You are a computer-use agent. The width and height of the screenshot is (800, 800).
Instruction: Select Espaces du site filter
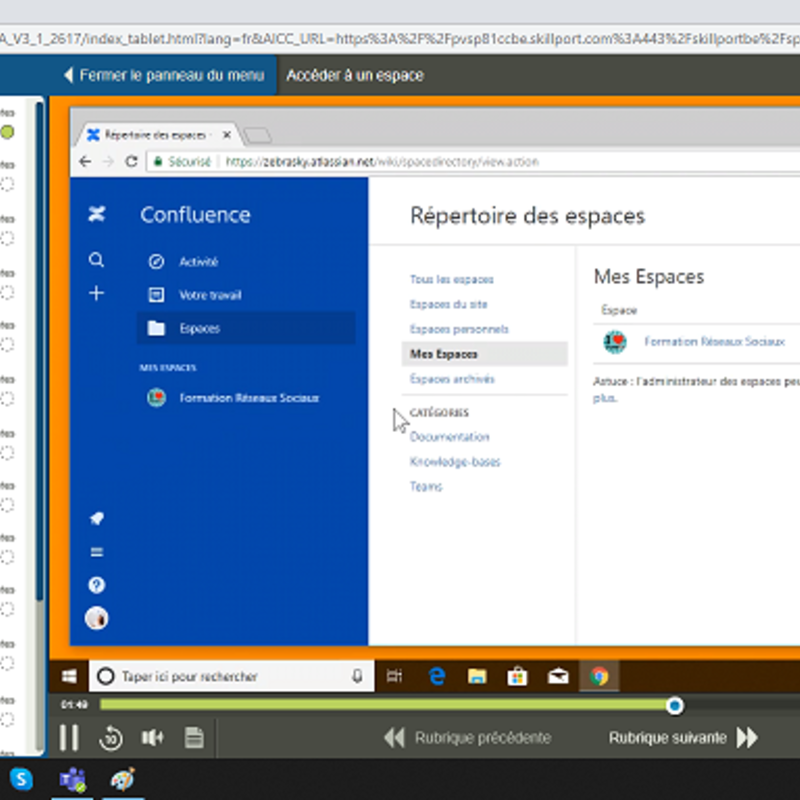pos(448,304)
